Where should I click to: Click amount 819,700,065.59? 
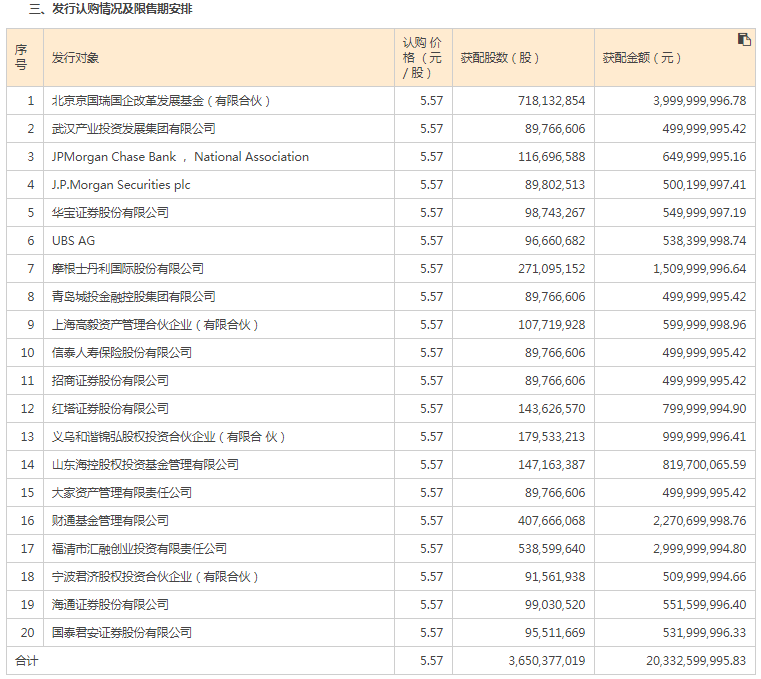coord(704,465)
